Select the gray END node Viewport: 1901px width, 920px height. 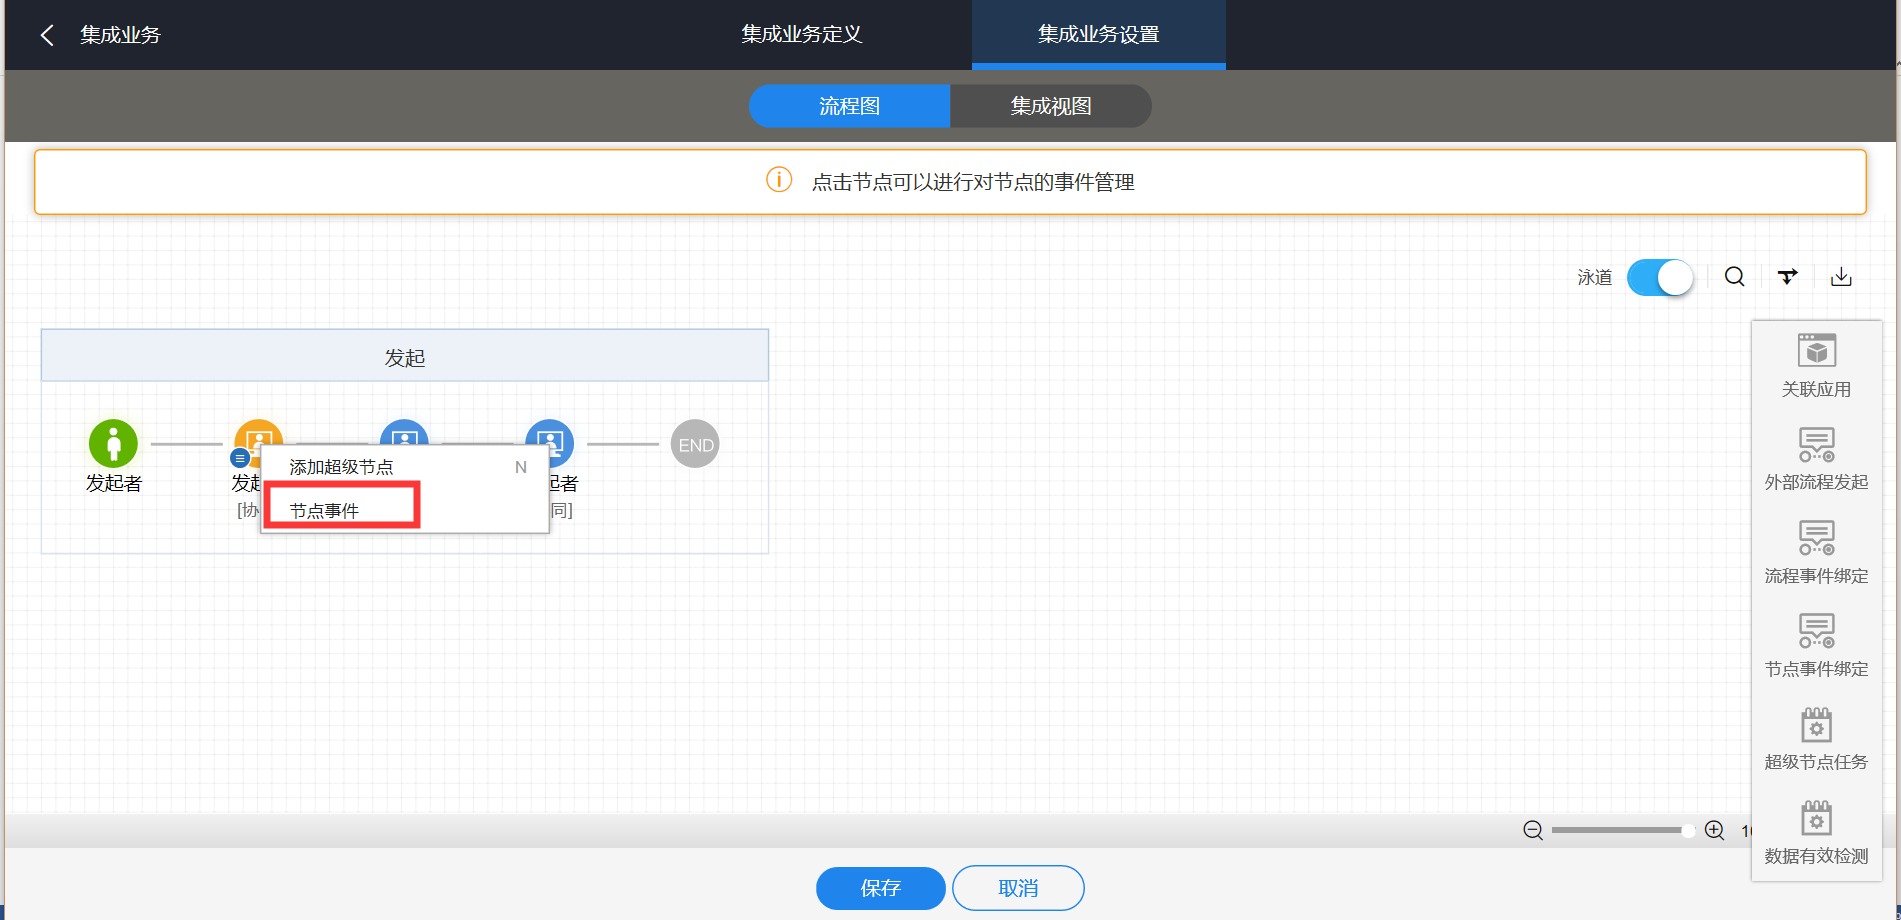click(x=695, y=444)
